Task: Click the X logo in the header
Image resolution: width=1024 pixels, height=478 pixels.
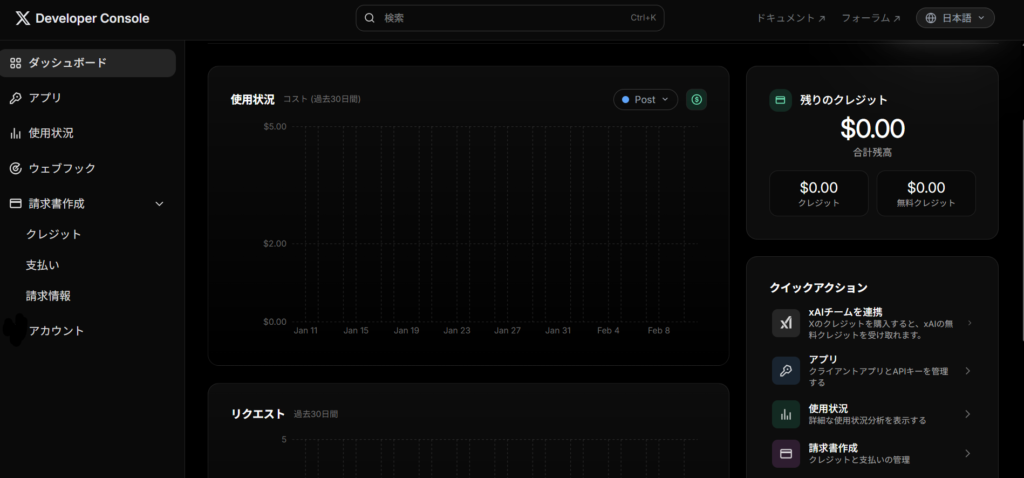Action: coord(22,18)
